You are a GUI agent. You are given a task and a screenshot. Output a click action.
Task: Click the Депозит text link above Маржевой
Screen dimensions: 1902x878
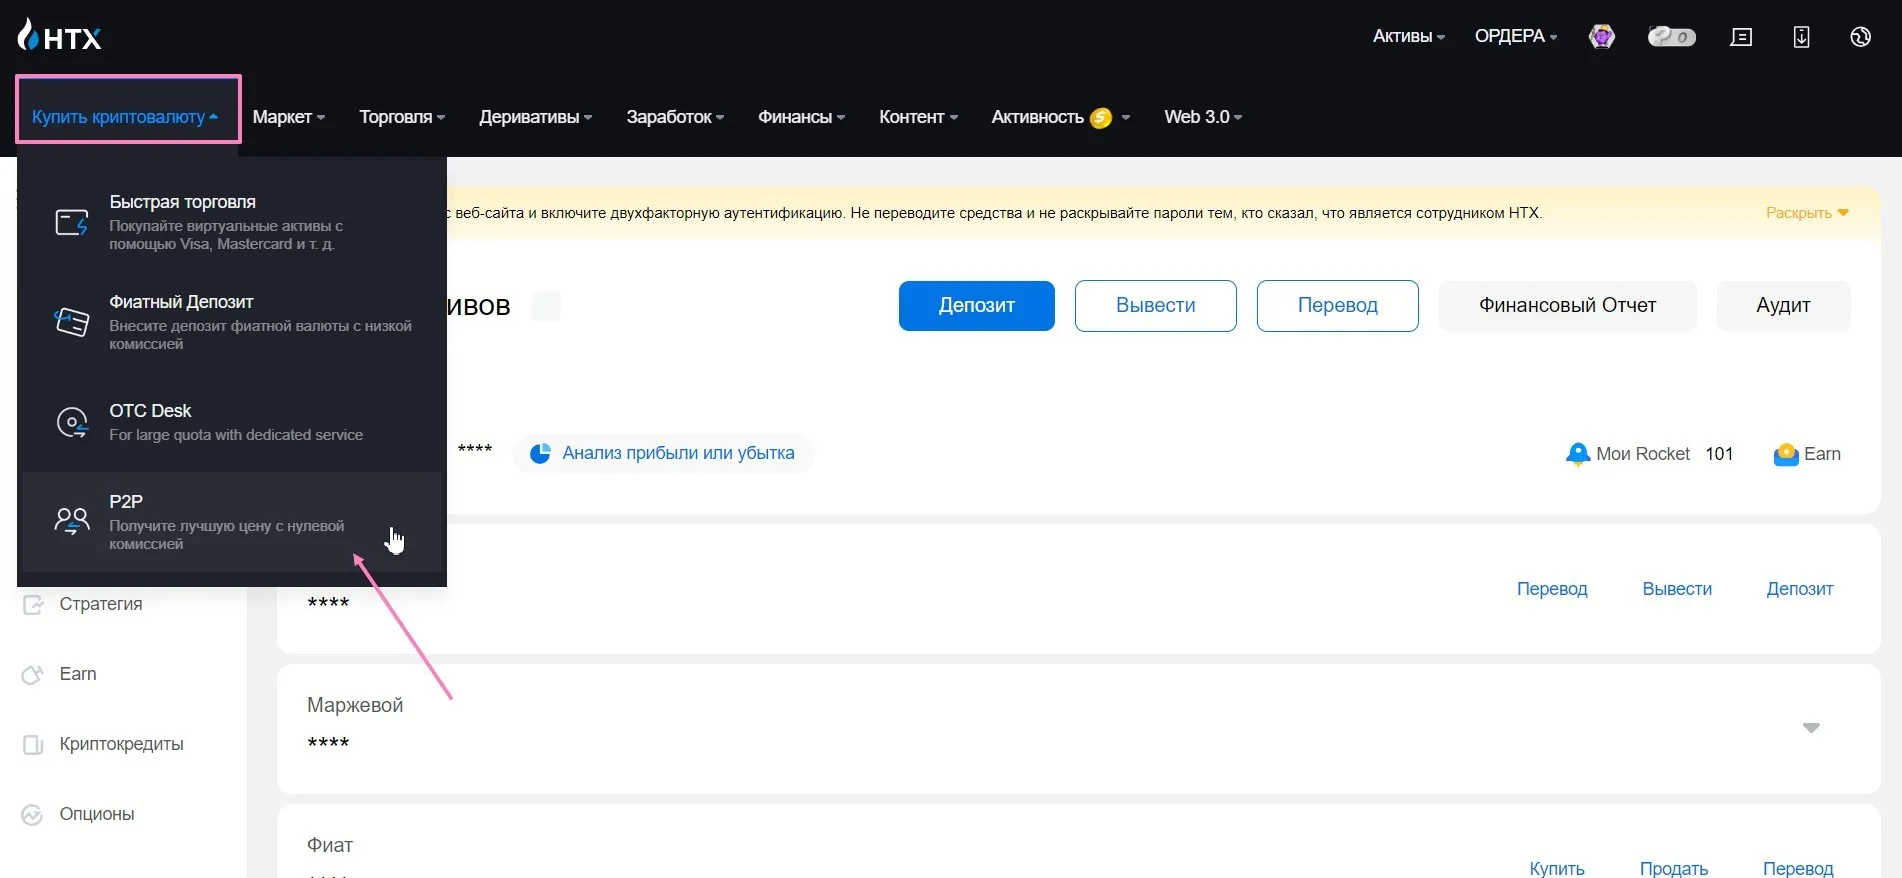point(1800,589)
